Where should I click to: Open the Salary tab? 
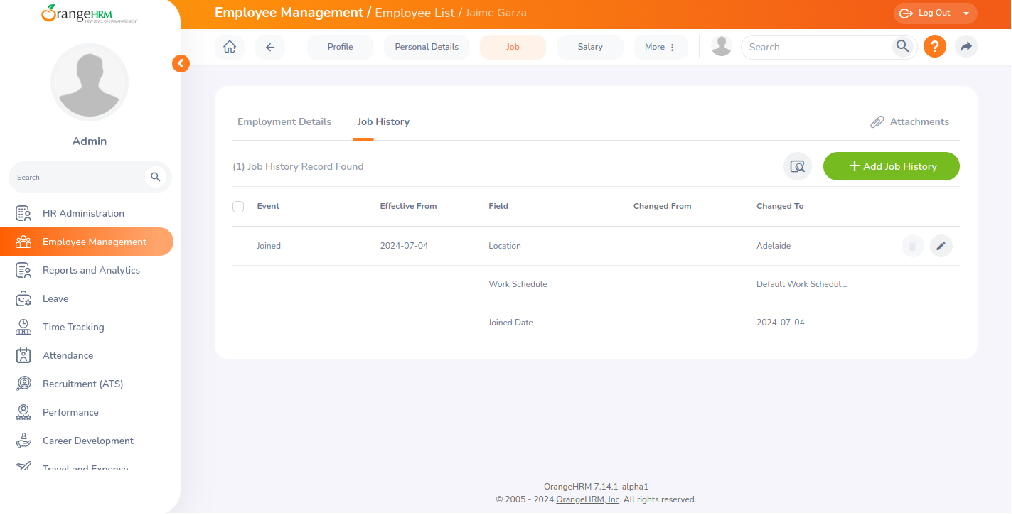[x=591, y=47]
